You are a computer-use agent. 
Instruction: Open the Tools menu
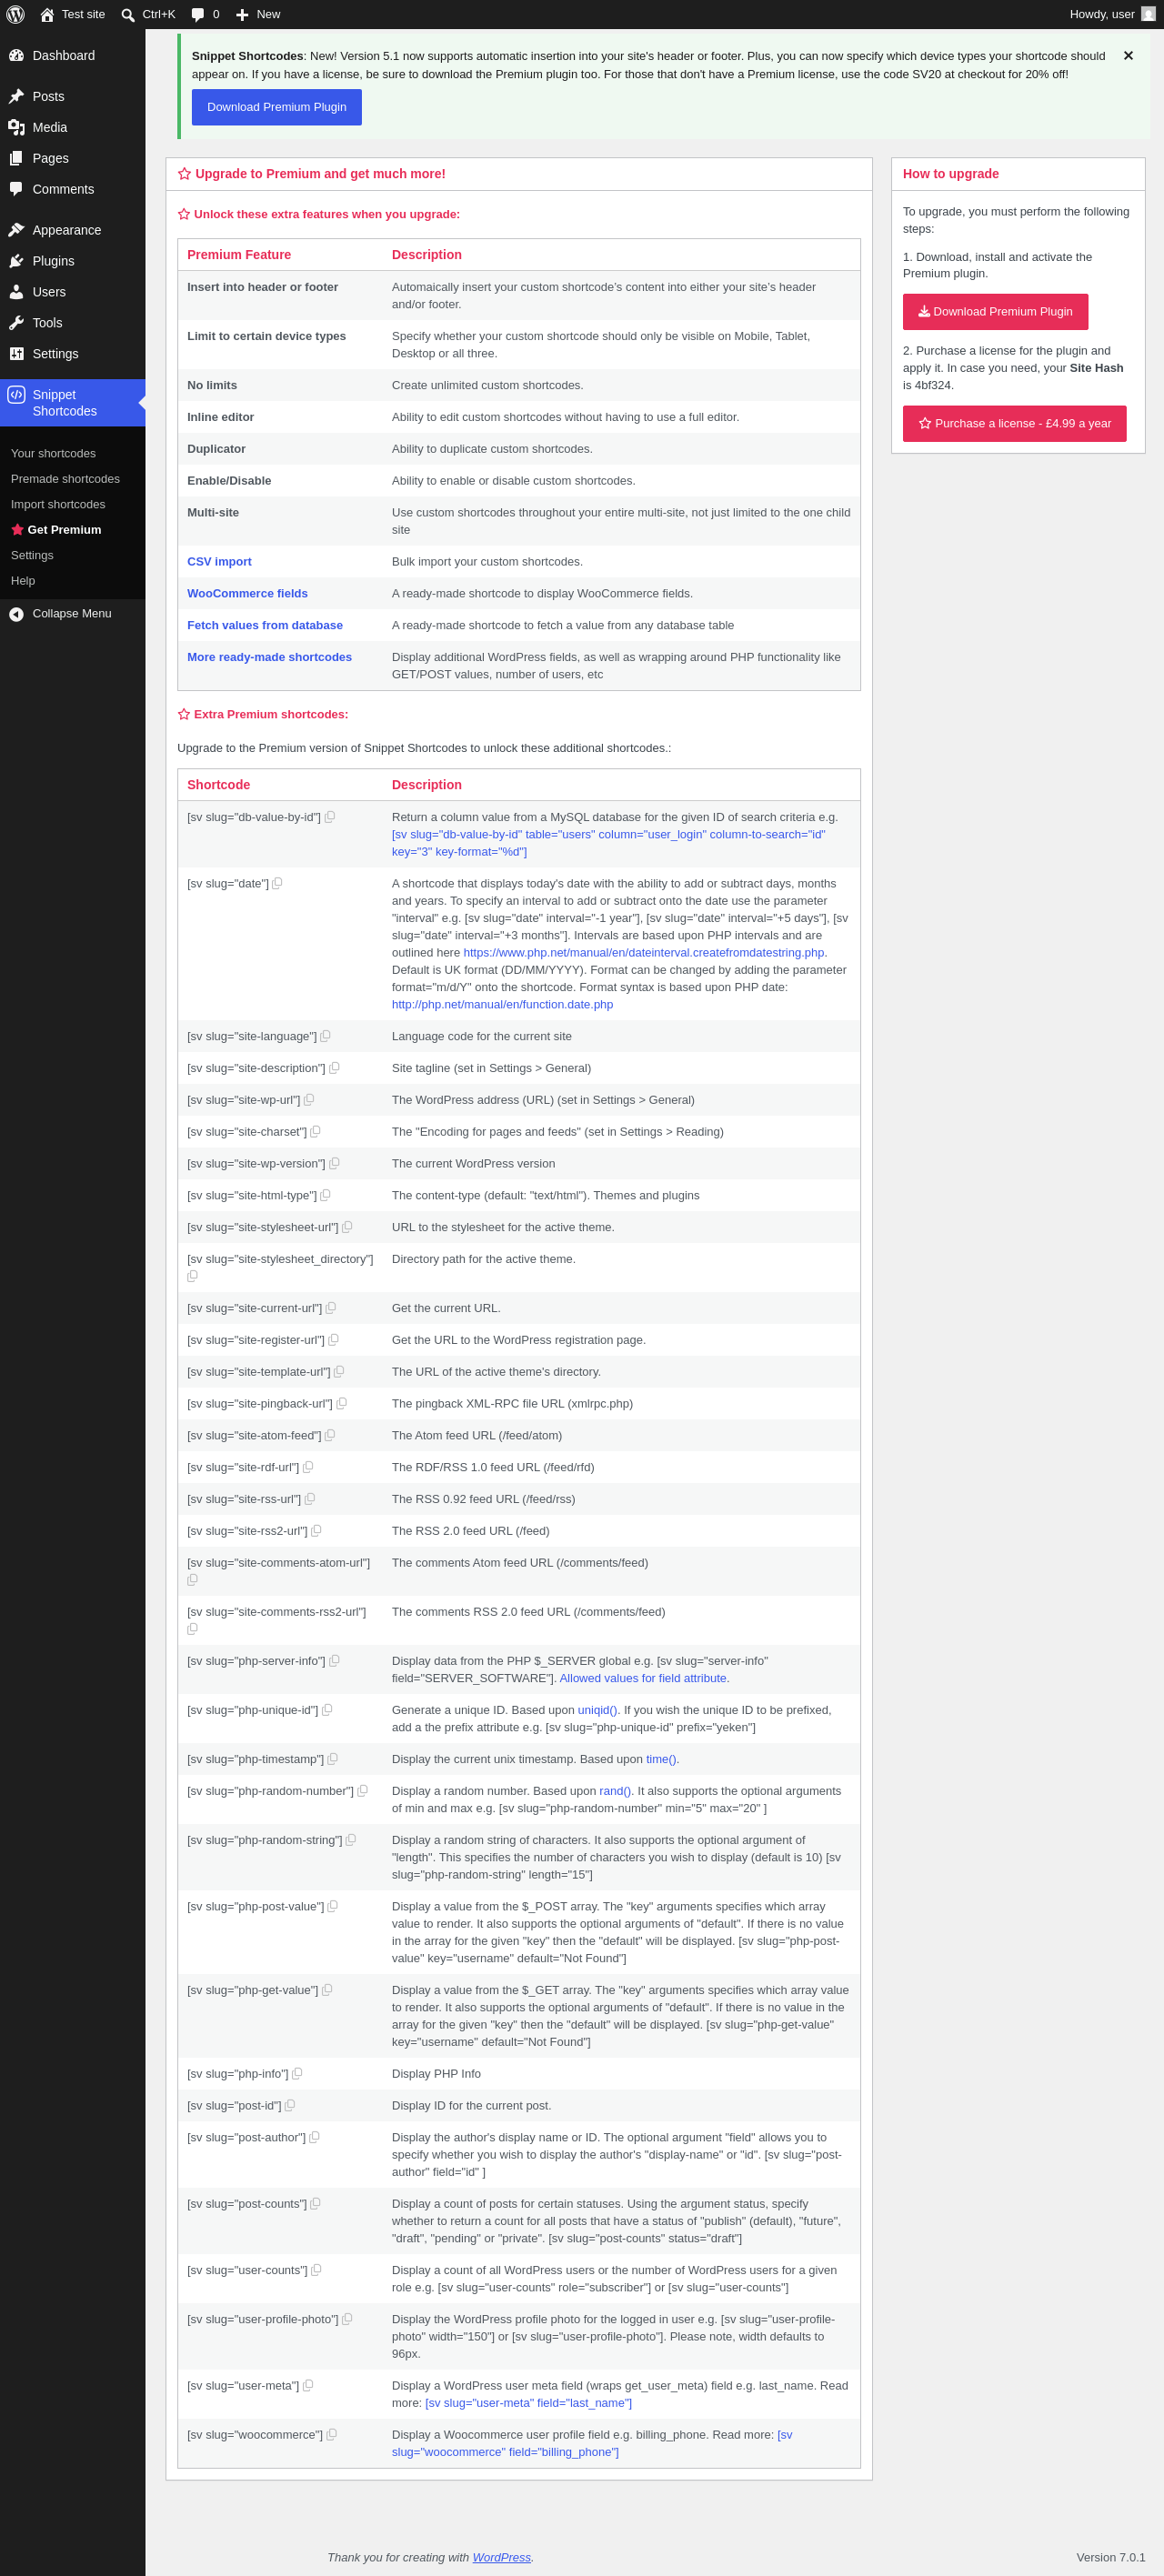72,323
